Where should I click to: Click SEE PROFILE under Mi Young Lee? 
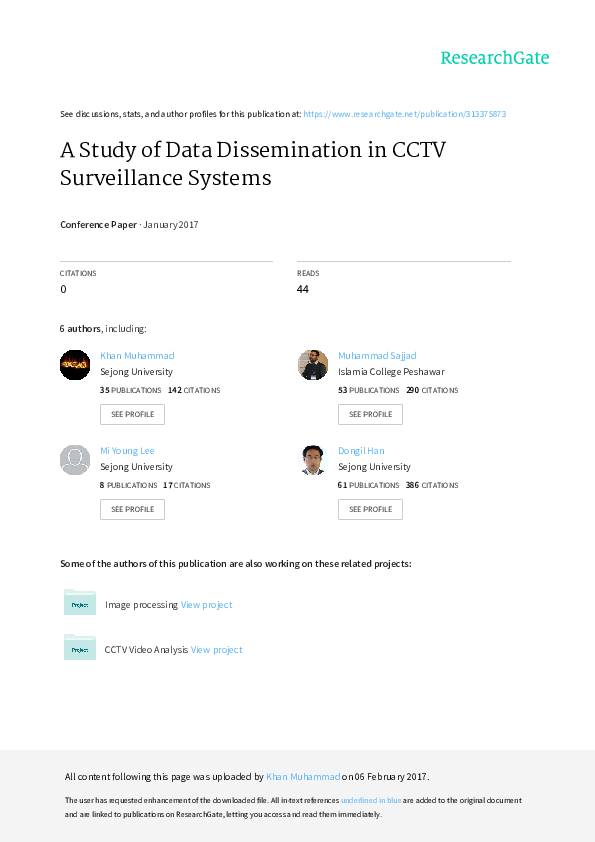point(132,508)
